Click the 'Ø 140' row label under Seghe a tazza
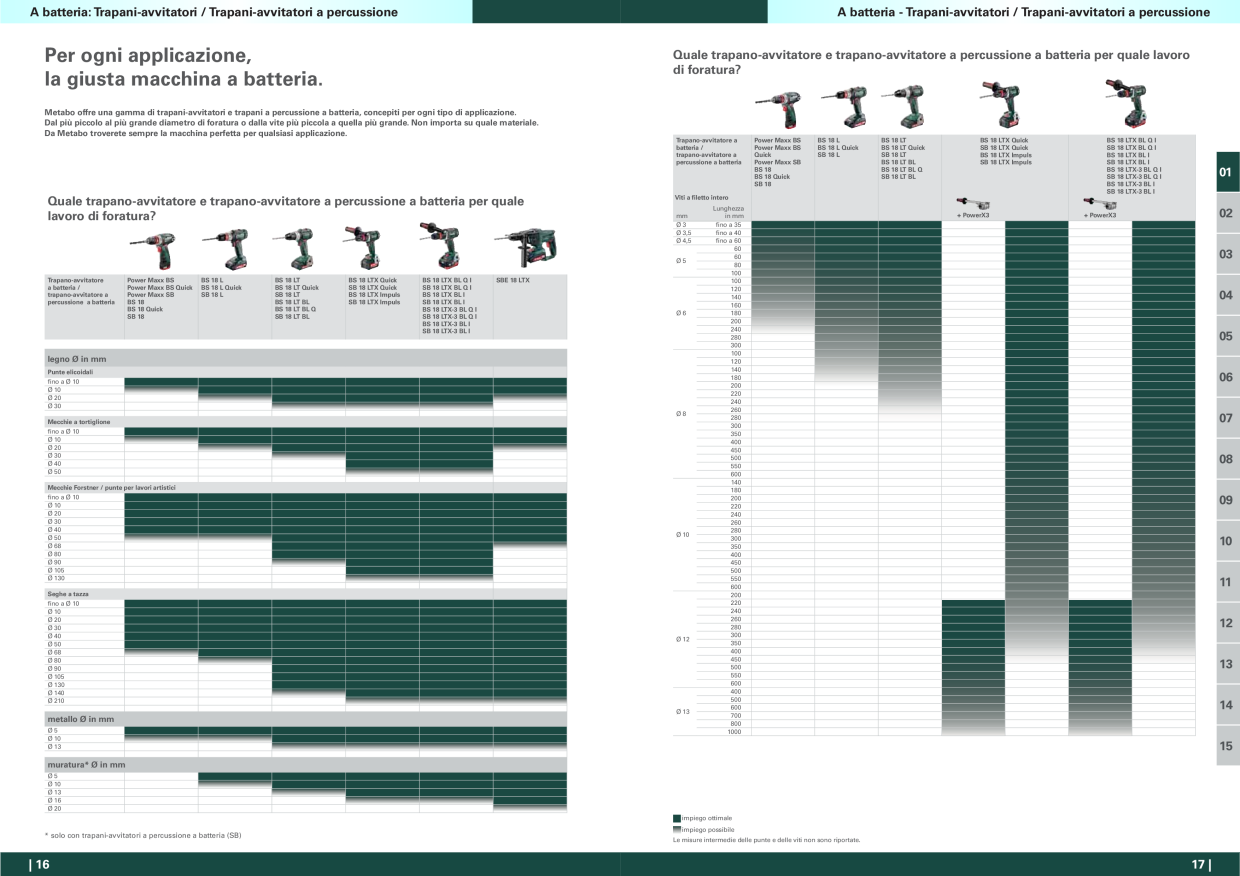1240x876 pixels. tap(56, 692)
